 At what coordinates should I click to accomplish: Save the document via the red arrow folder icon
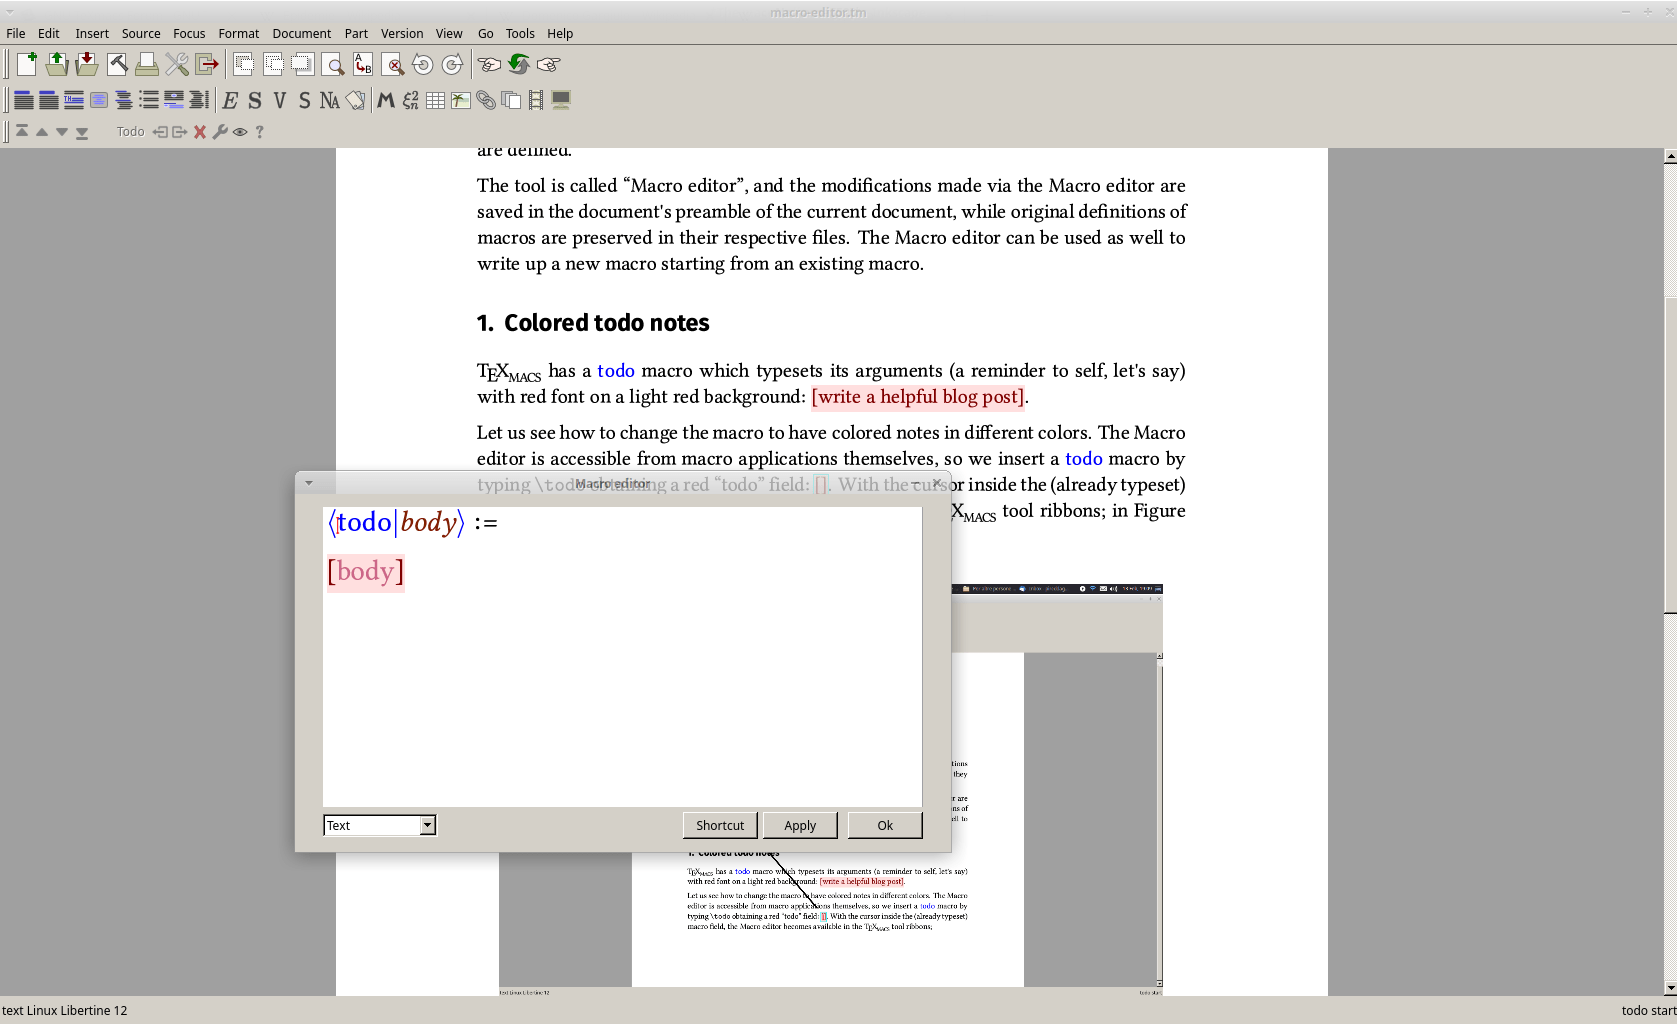coord(87,64)
